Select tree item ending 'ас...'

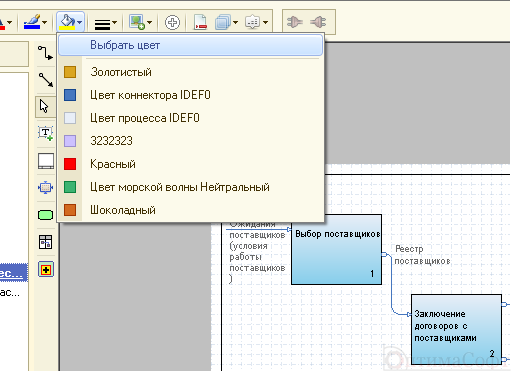point(10,293)
